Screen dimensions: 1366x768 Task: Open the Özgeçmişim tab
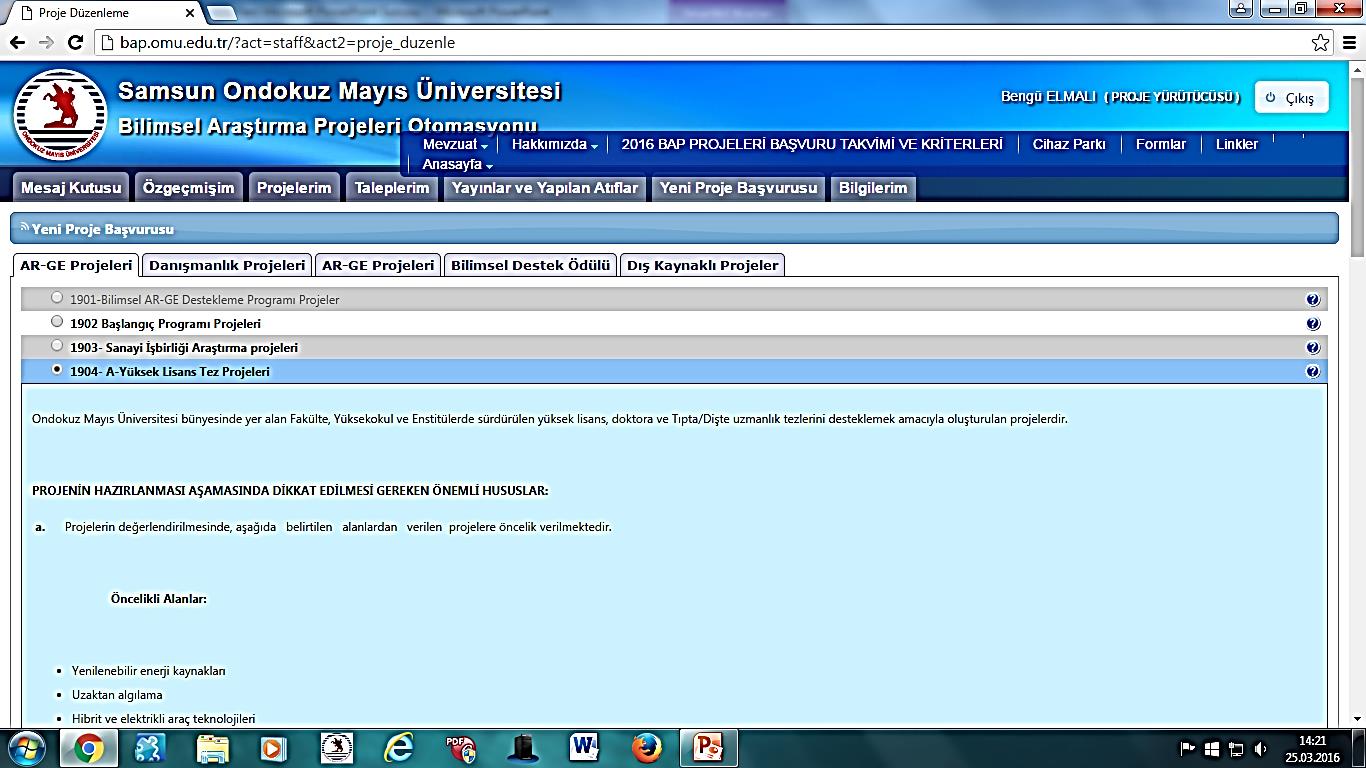click(189, 188)
